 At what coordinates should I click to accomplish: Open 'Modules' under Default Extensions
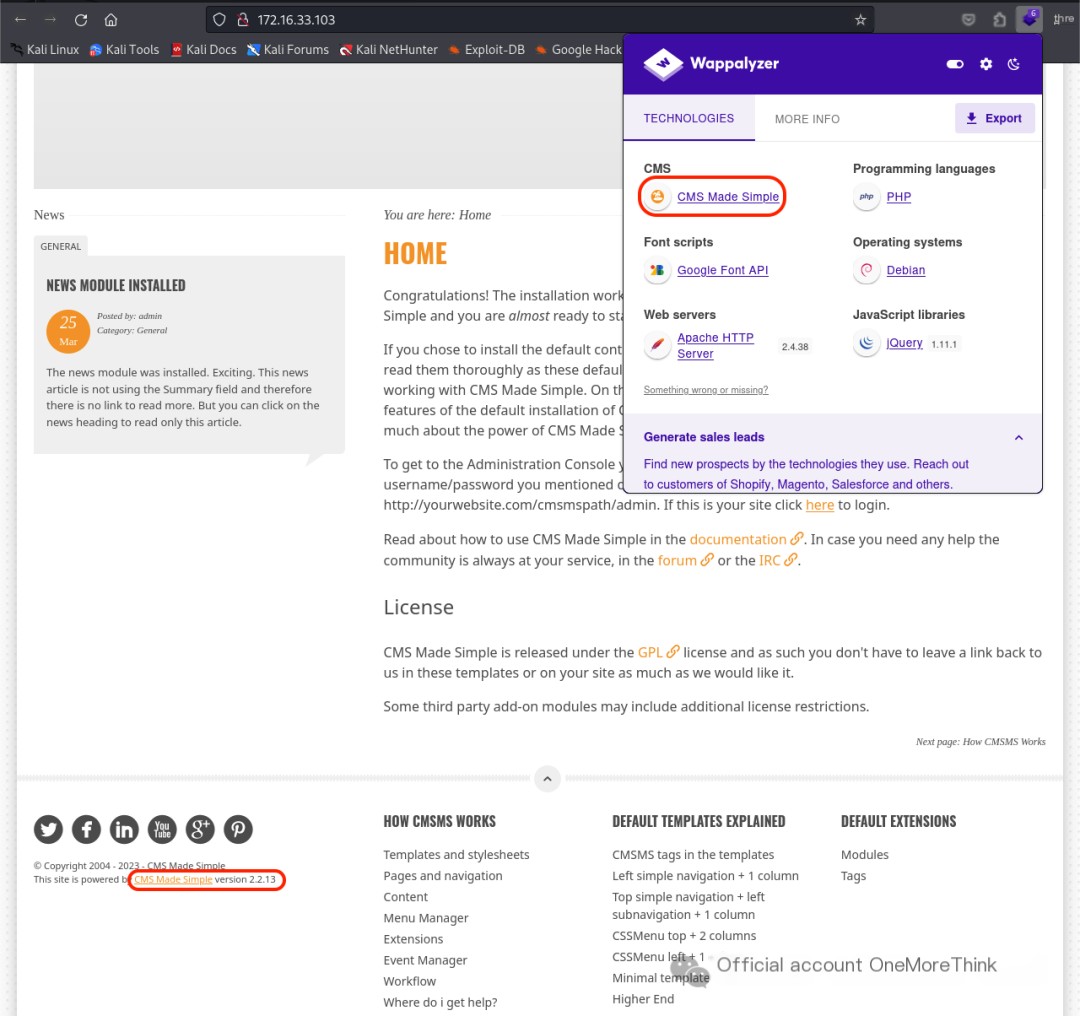point(864,854)
